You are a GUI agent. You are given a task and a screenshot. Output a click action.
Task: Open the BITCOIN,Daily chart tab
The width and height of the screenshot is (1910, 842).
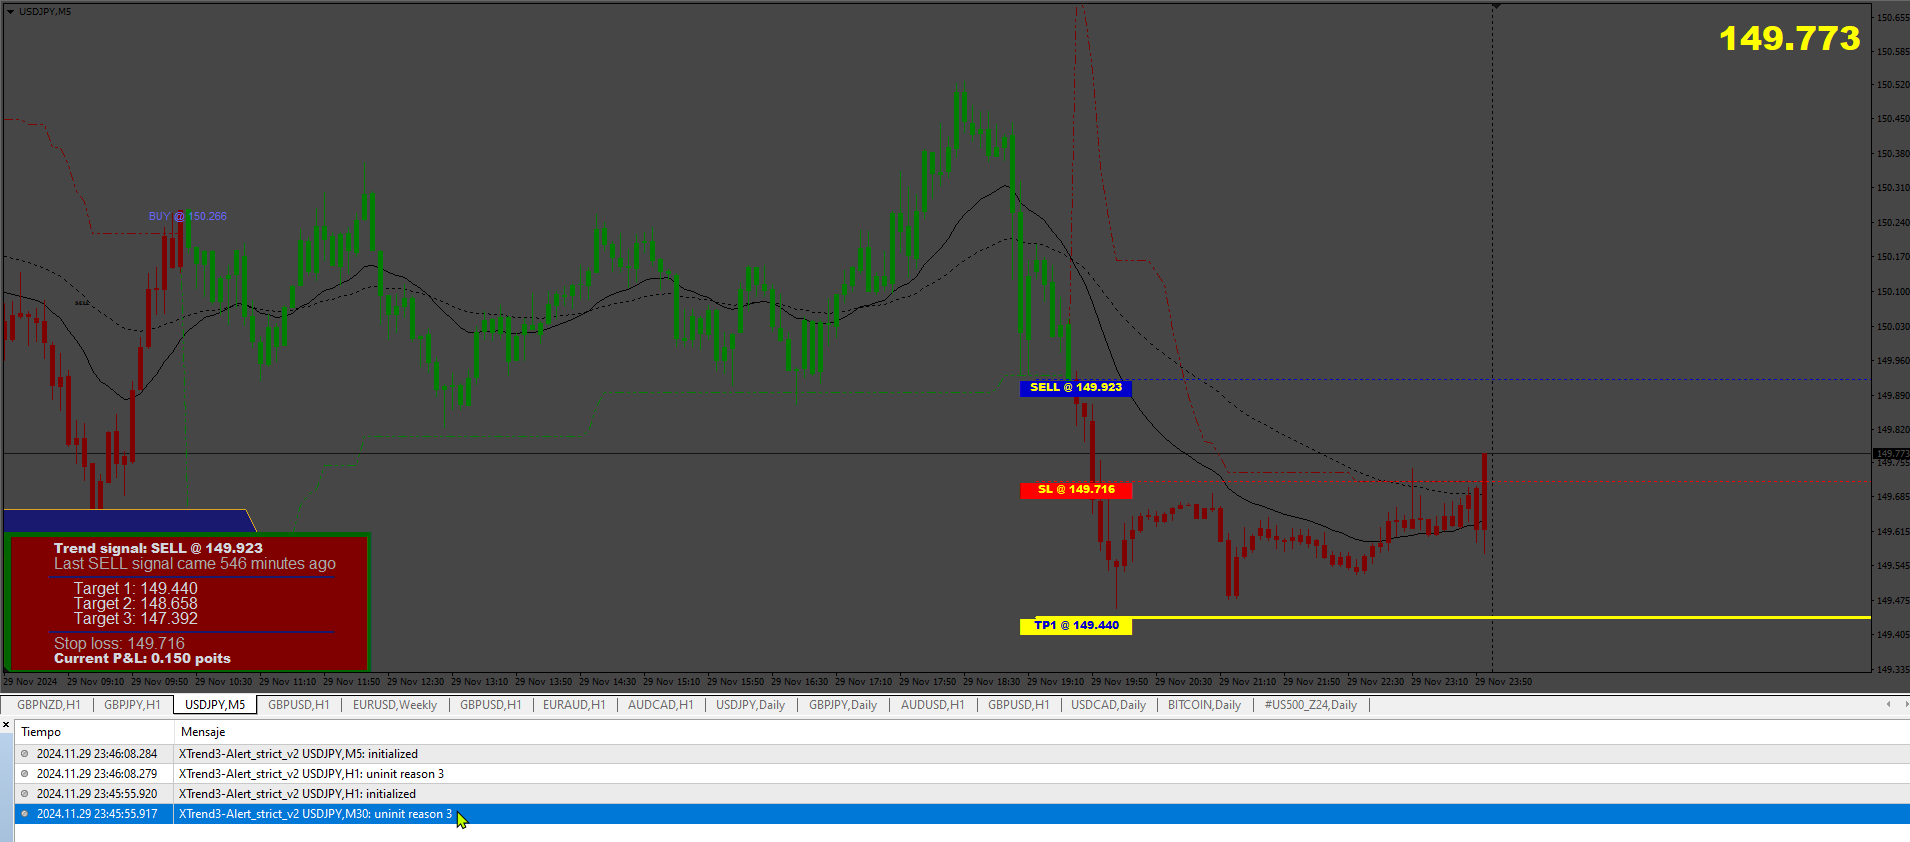click(1204, 705)
